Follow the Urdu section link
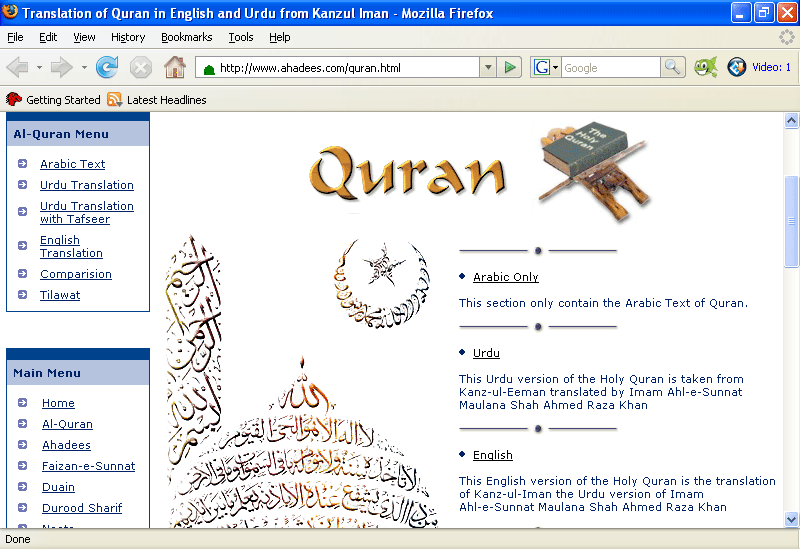The width and height of the screenshot is (800, 549). point(486,353)
